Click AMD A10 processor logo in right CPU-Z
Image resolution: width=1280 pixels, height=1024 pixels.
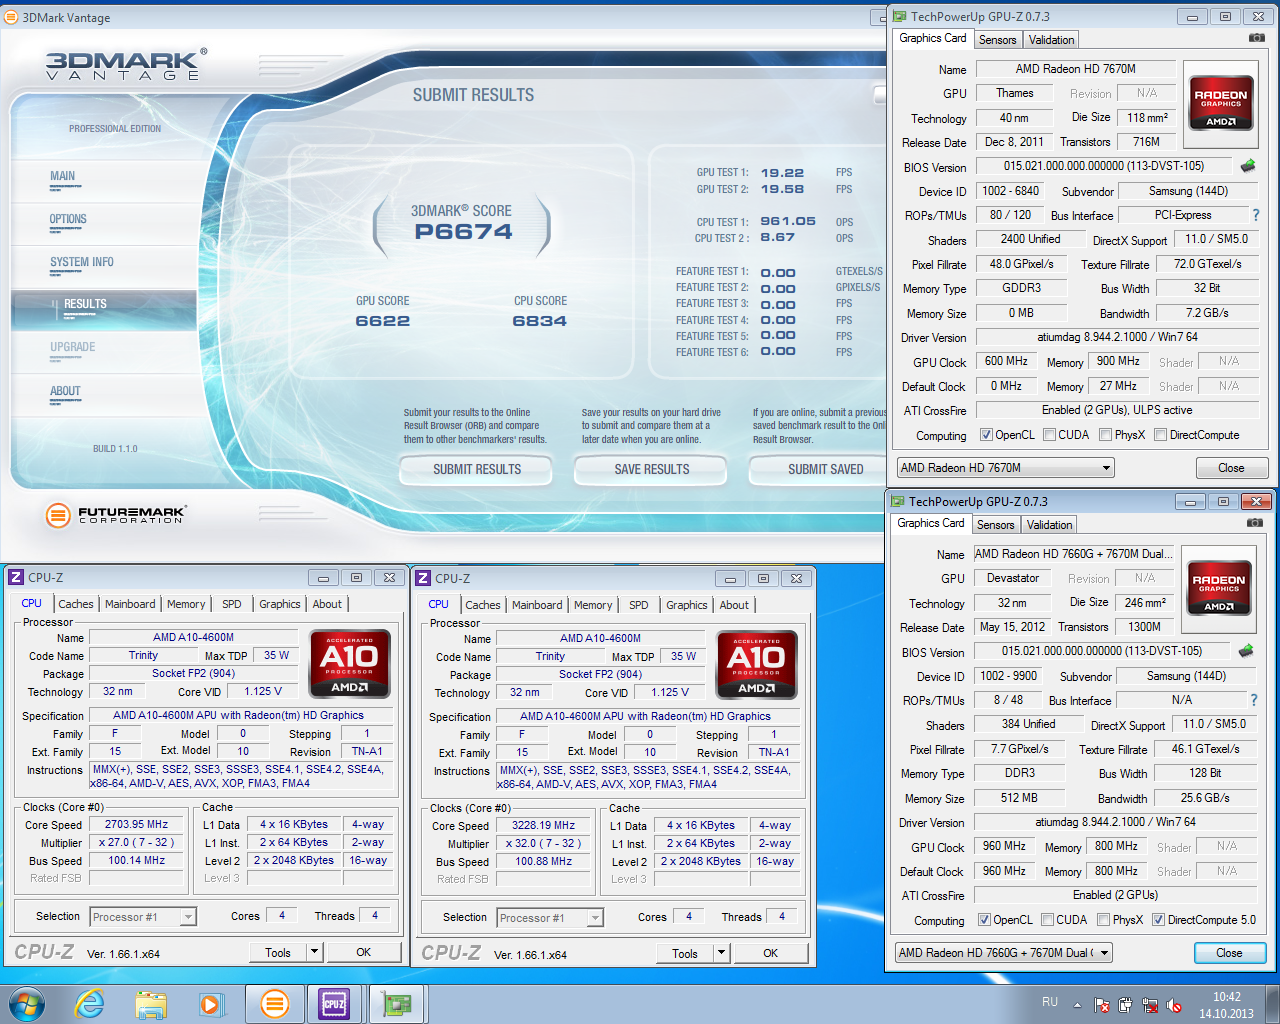pyautogui.click(x=756, y=664)
